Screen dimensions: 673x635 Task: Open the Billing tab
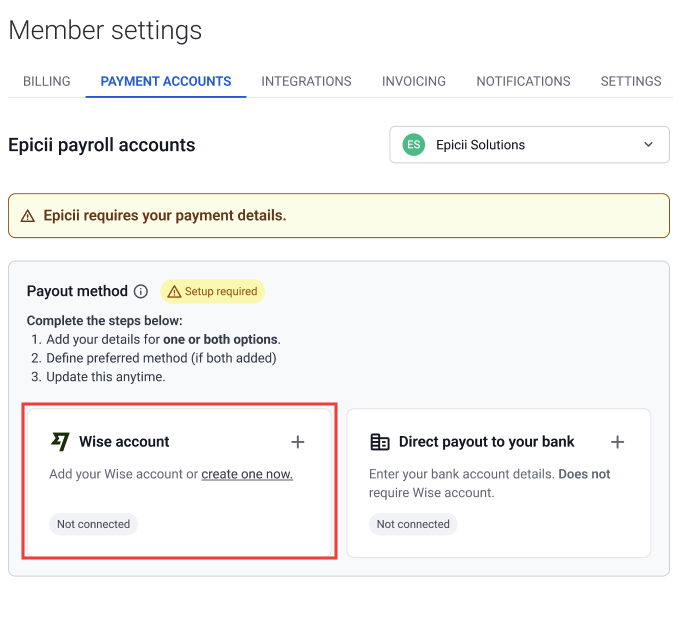[x=46, y=81]
